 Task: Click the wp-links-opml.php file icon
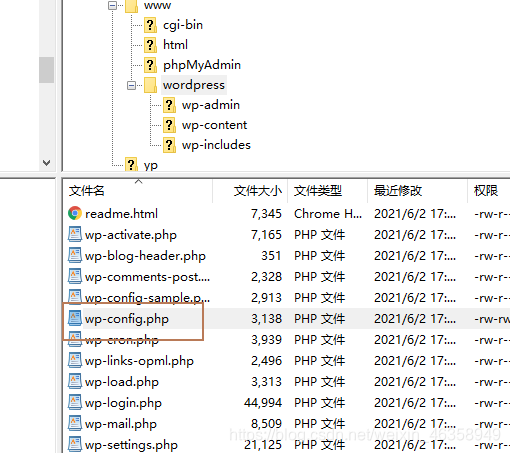click(75, 360)
